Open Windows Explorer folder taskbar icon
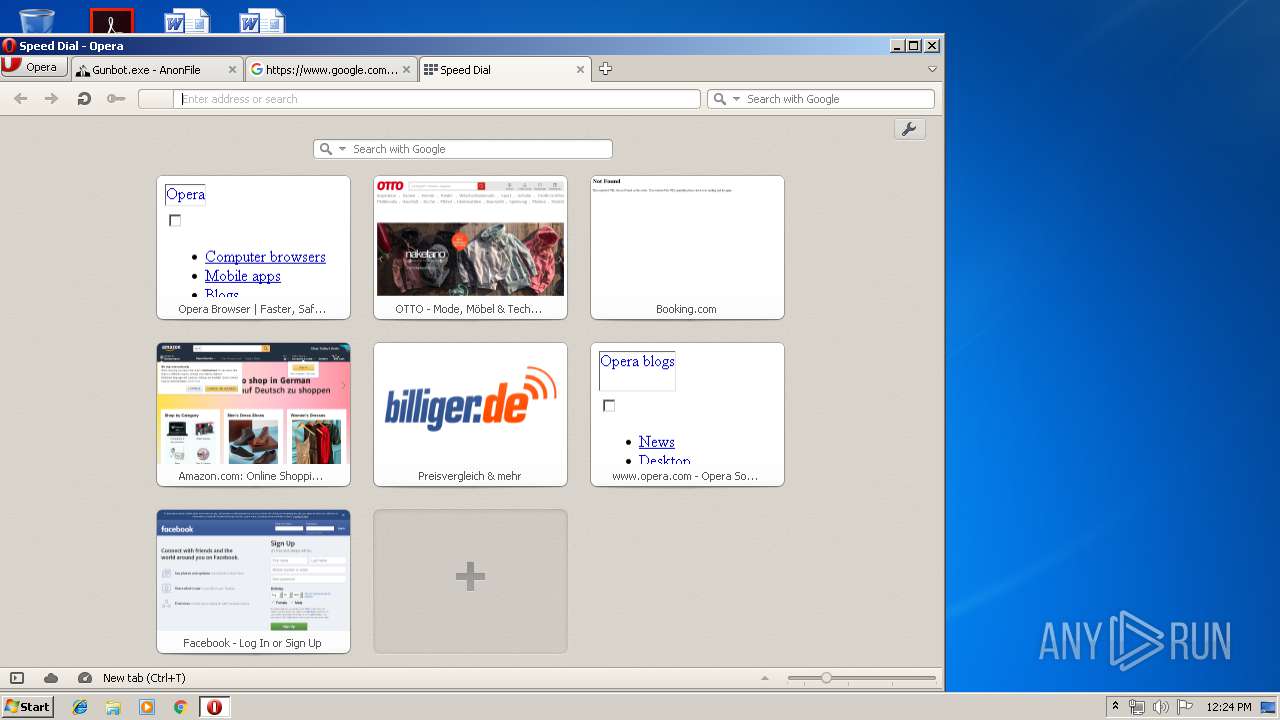1280x720 pixels. coord(113,707)
